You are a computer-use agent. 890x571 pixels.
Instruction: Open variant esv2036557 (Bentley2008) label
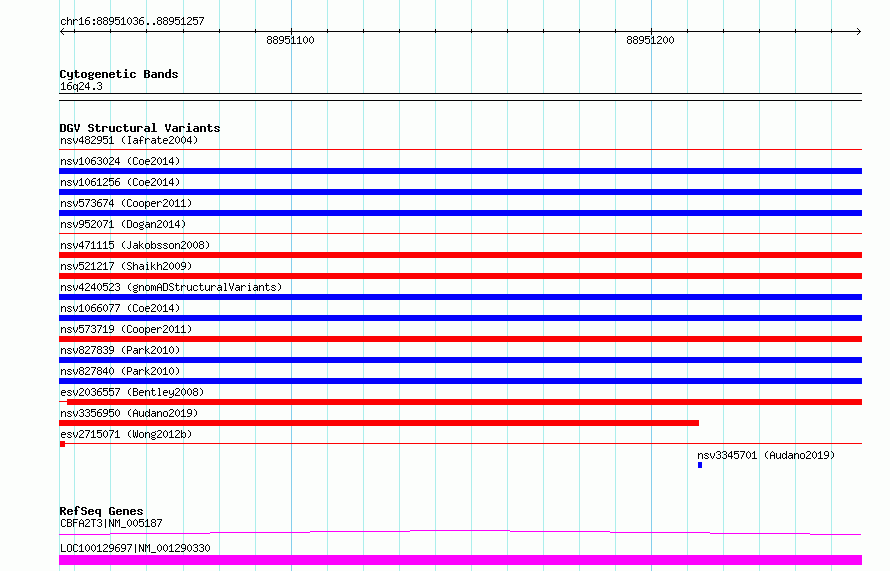[x=132, y=392]
